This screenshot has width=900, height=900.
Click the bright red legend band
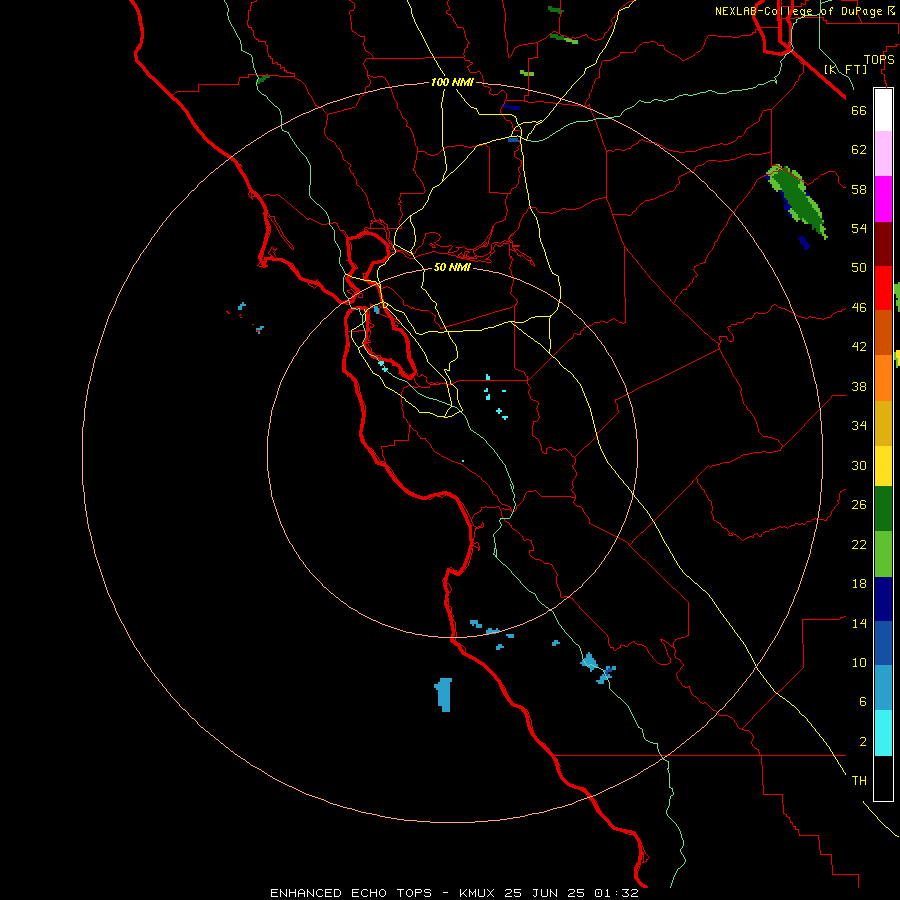pos(883,288)
